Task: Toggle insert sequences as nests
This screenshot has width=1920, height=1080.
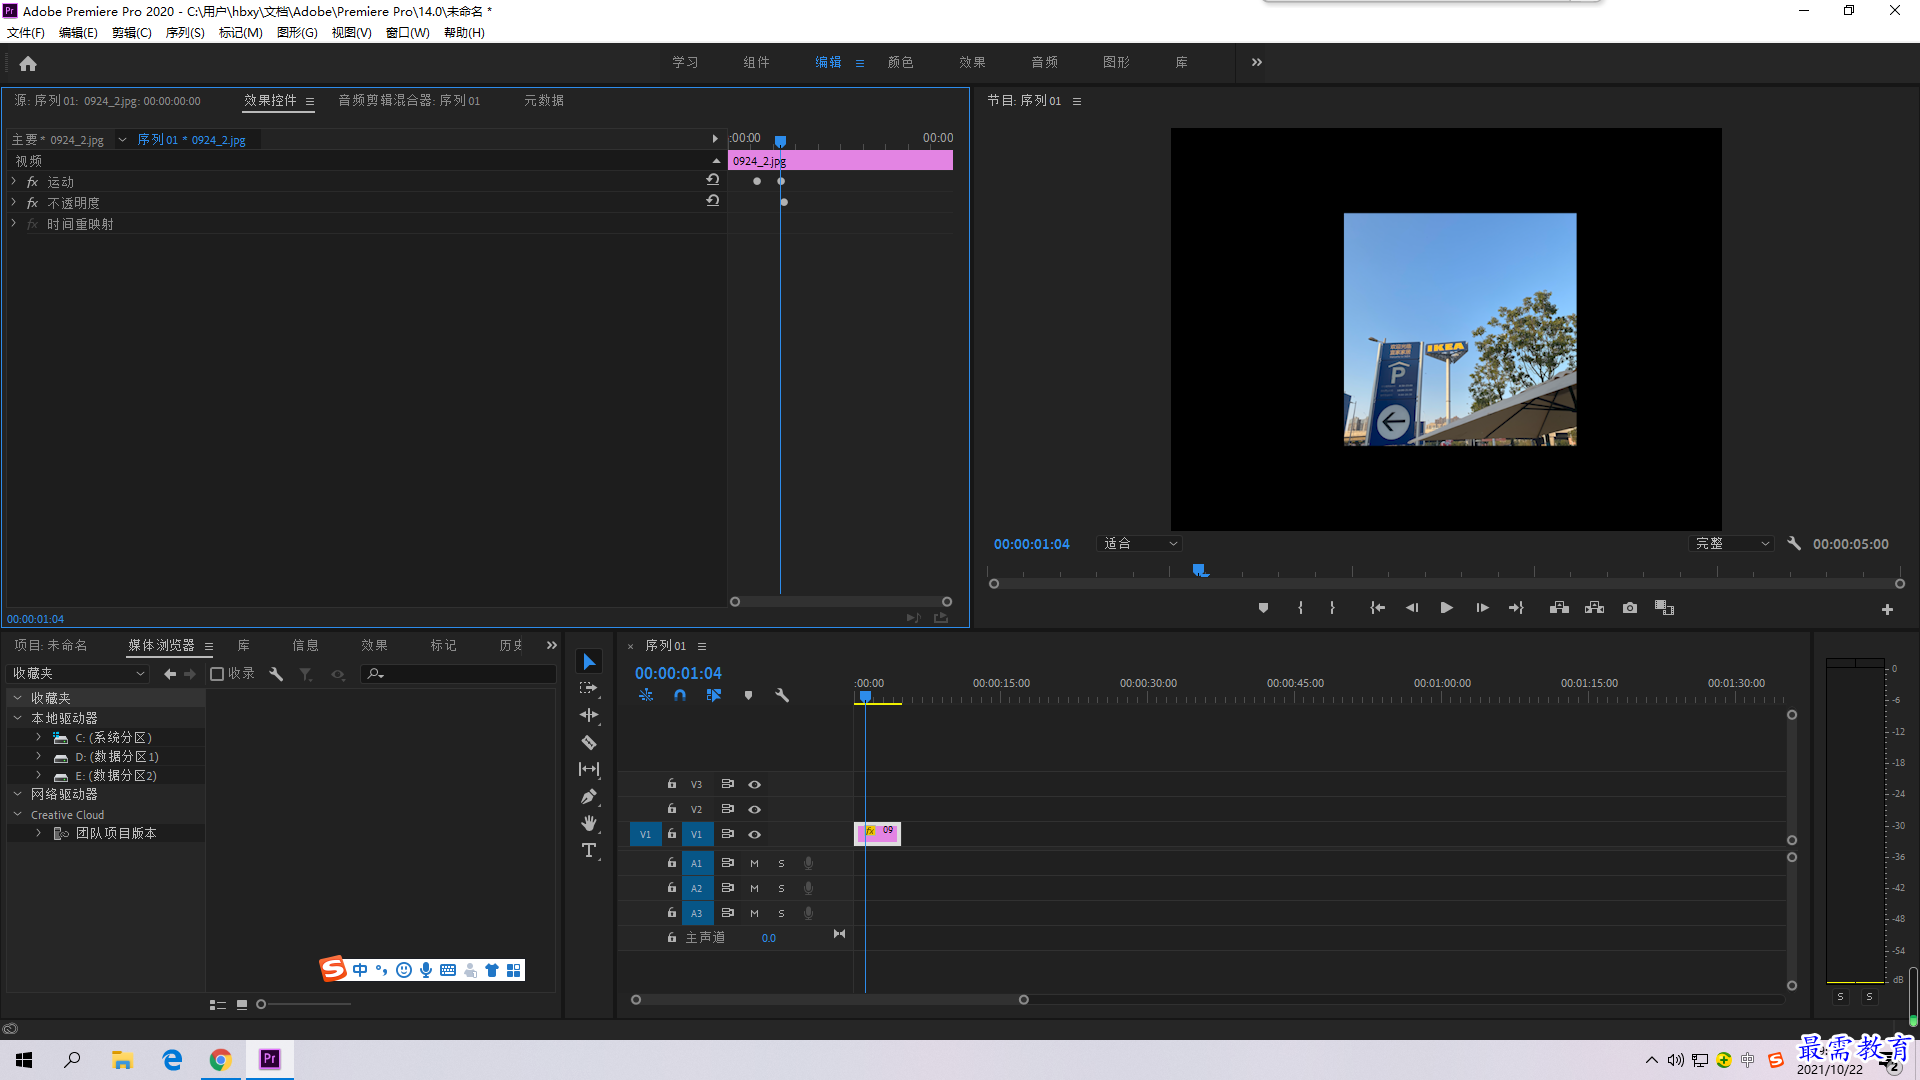Action: point(646,695)
